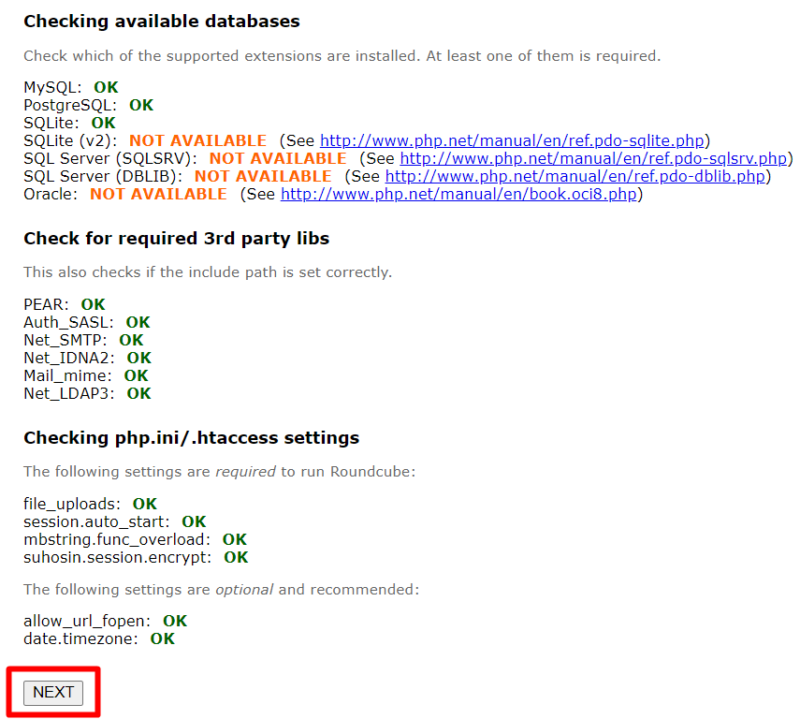Viewport: 800px width, 719px height.
Task: Click the OK status next to date.timezone
Action: pyautogui.click(x=162, y=639)
